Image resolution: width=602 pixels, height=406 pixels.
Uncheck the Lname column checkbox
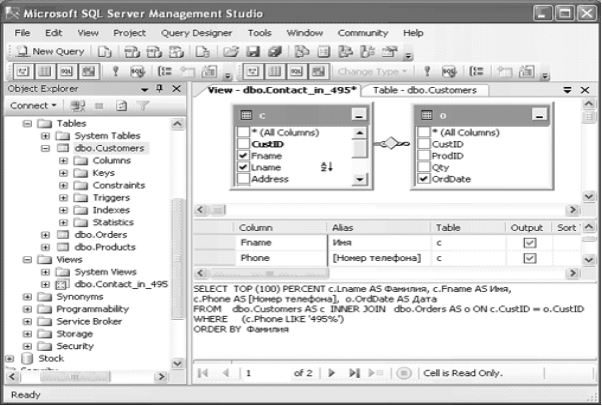(x=243, y=167)
